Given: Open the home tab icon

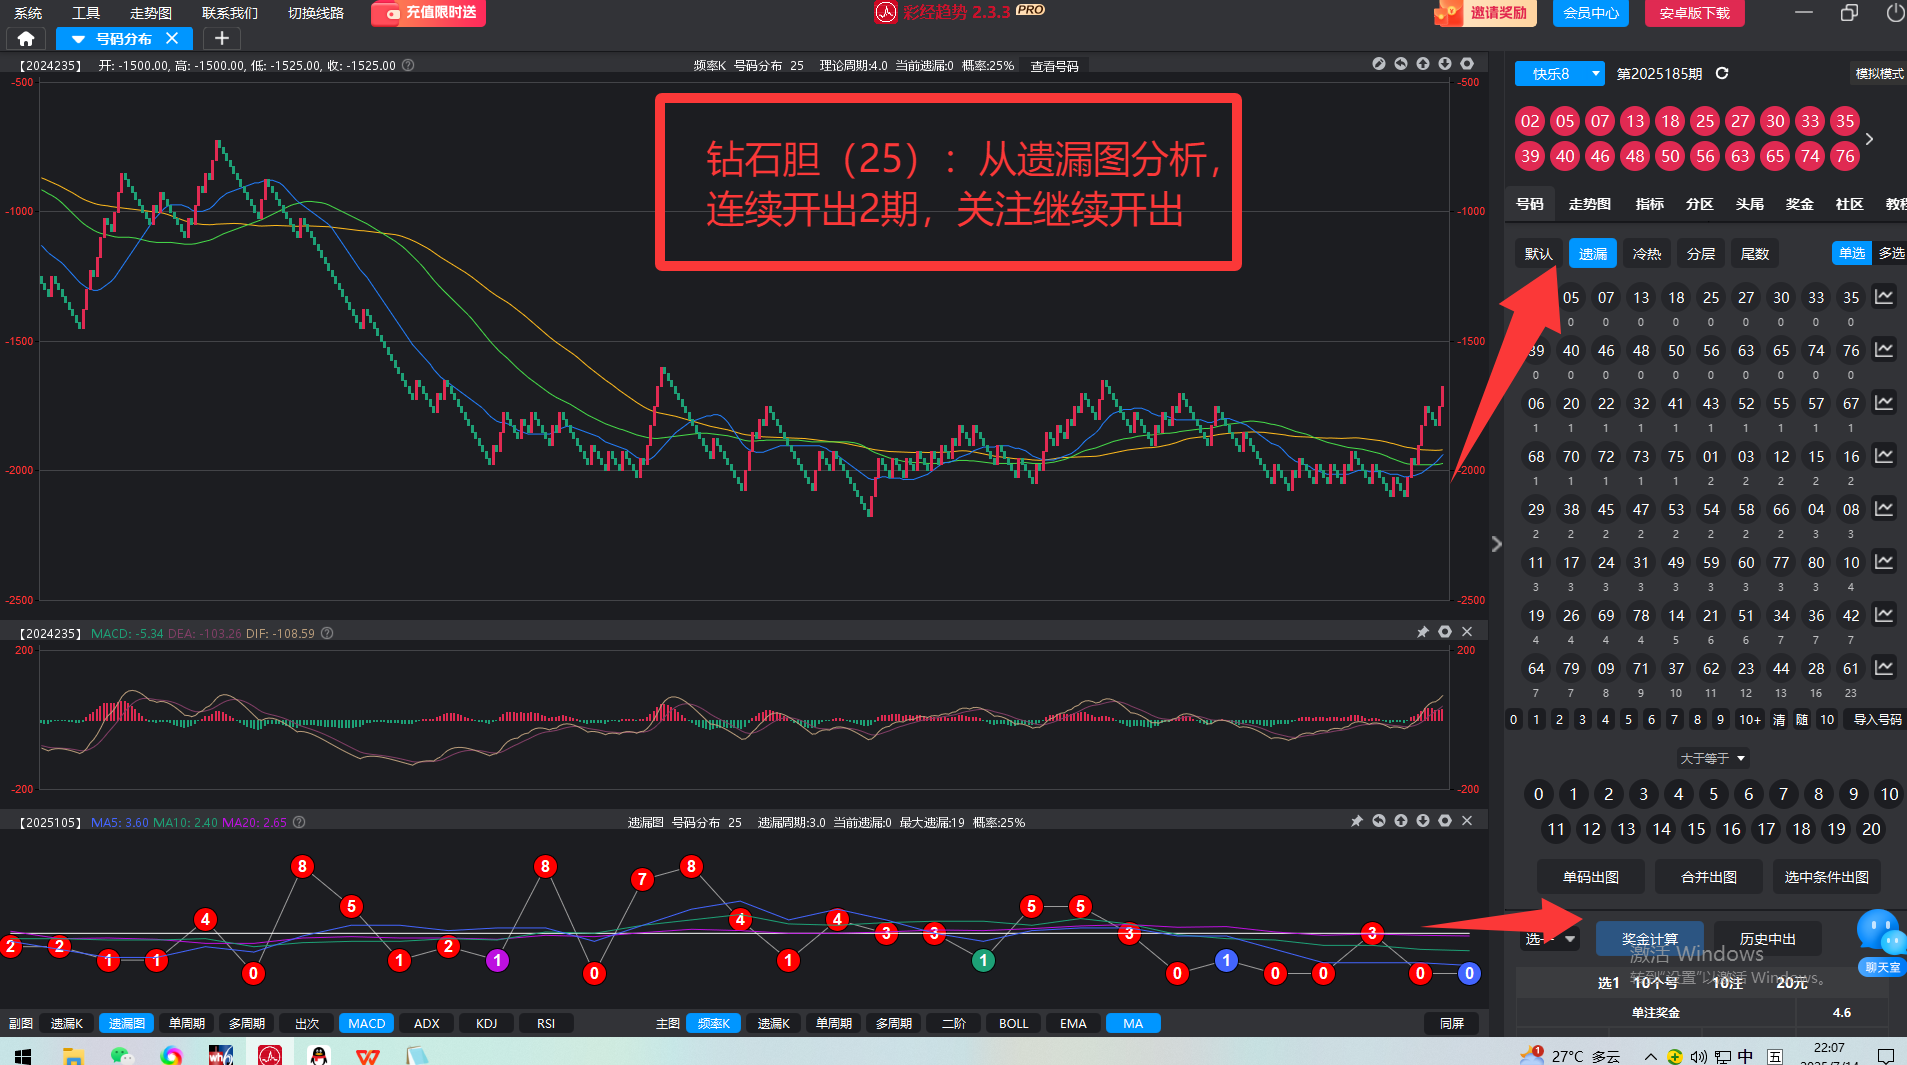Looking at the screenshot, I should tap(26, 38).
